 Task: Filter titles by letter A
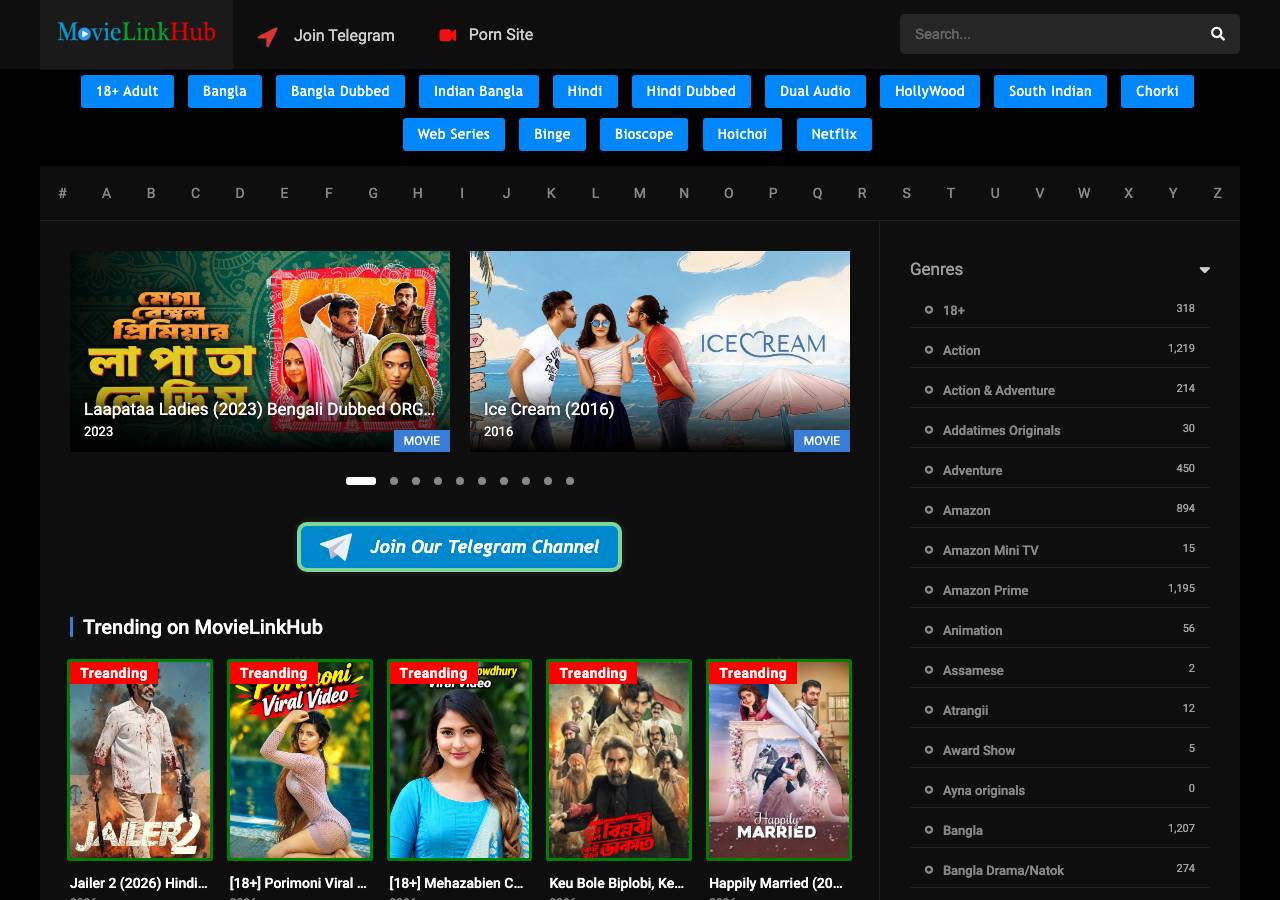(x=106, y=193)
